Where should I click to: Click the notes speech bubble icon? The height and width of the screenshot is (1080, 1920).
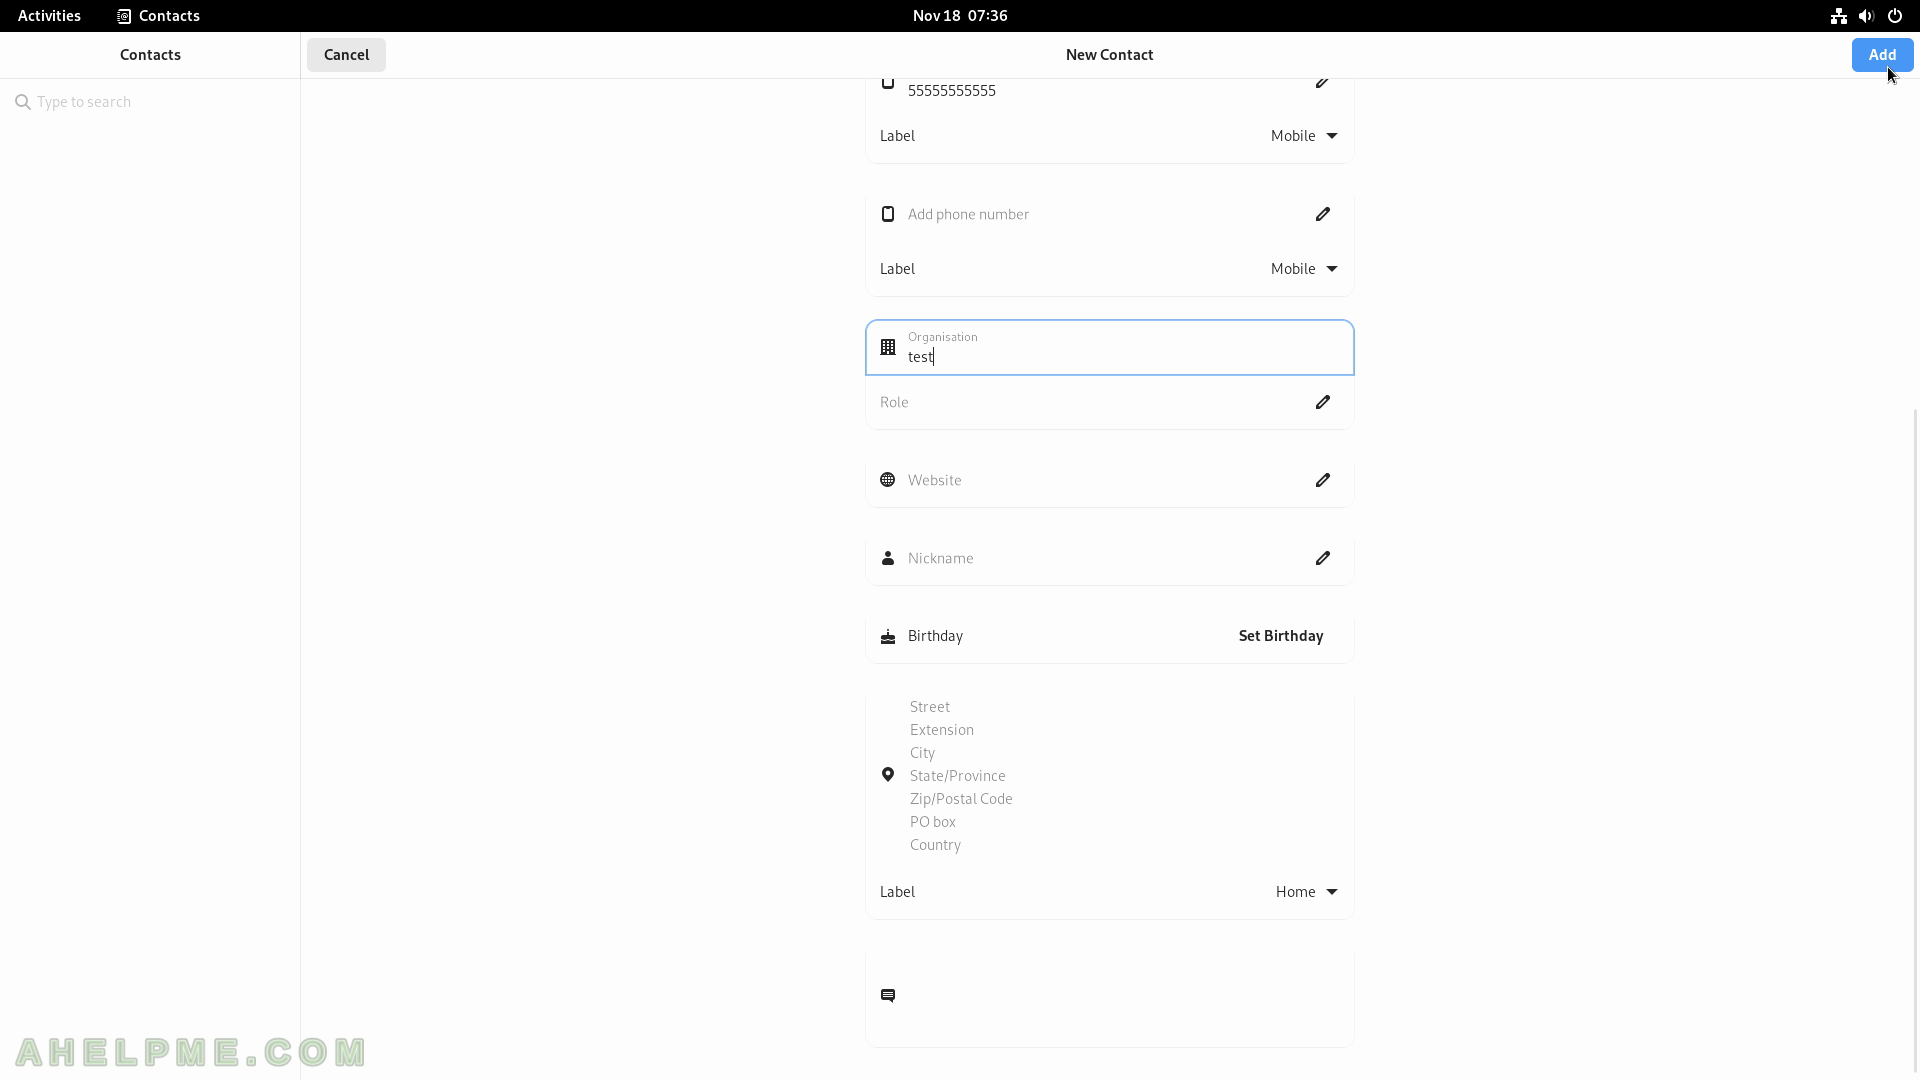(887, 996)
